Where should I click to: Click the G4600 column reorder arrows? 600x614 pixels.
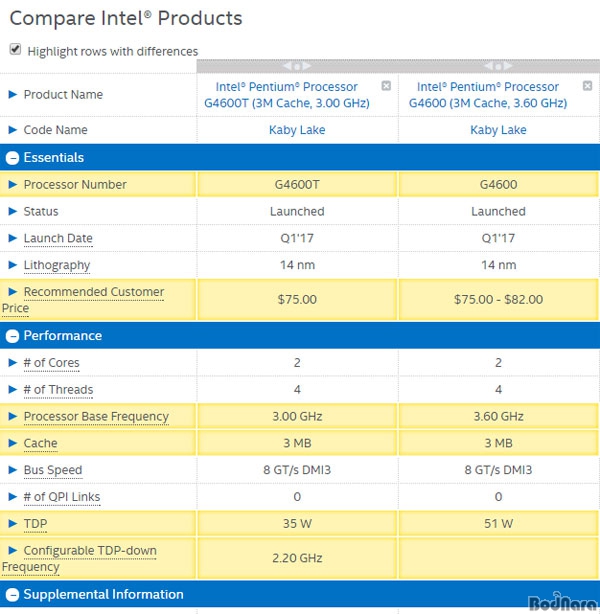[x=498, y=66]
